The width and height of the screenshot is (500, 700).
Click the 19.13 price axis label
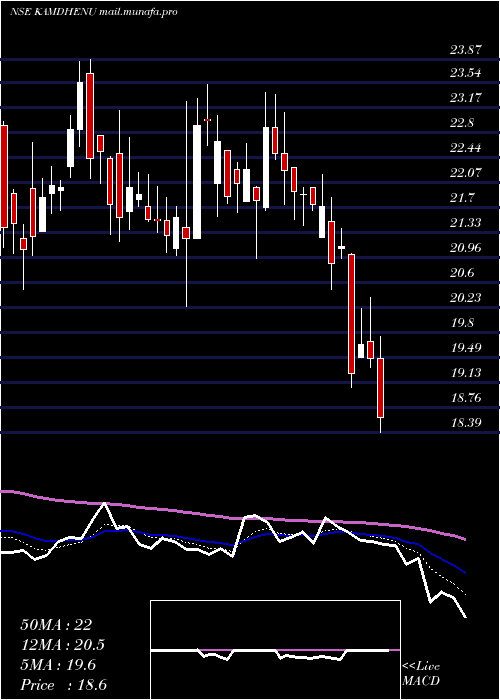pyautogui.click(x=466, y=373)
